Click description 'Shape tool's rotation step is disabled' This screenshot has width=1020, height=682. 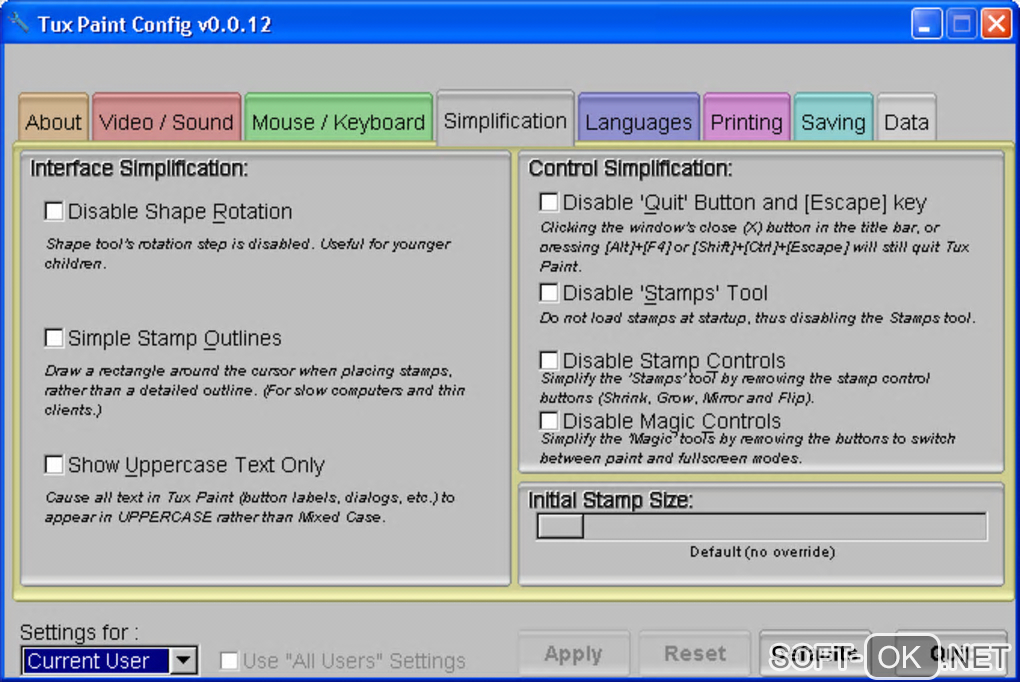click(247, 253)
